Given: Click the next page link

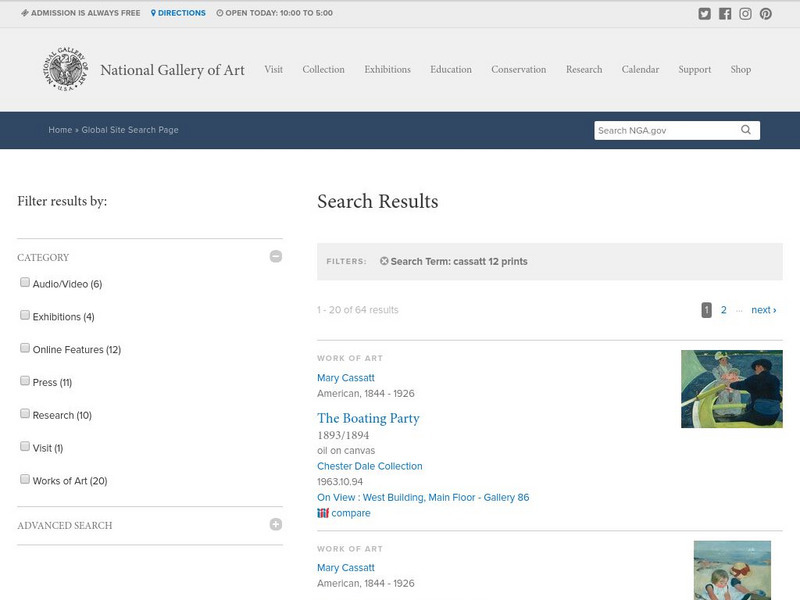Looking at the screenshot, I should (764, 310).
